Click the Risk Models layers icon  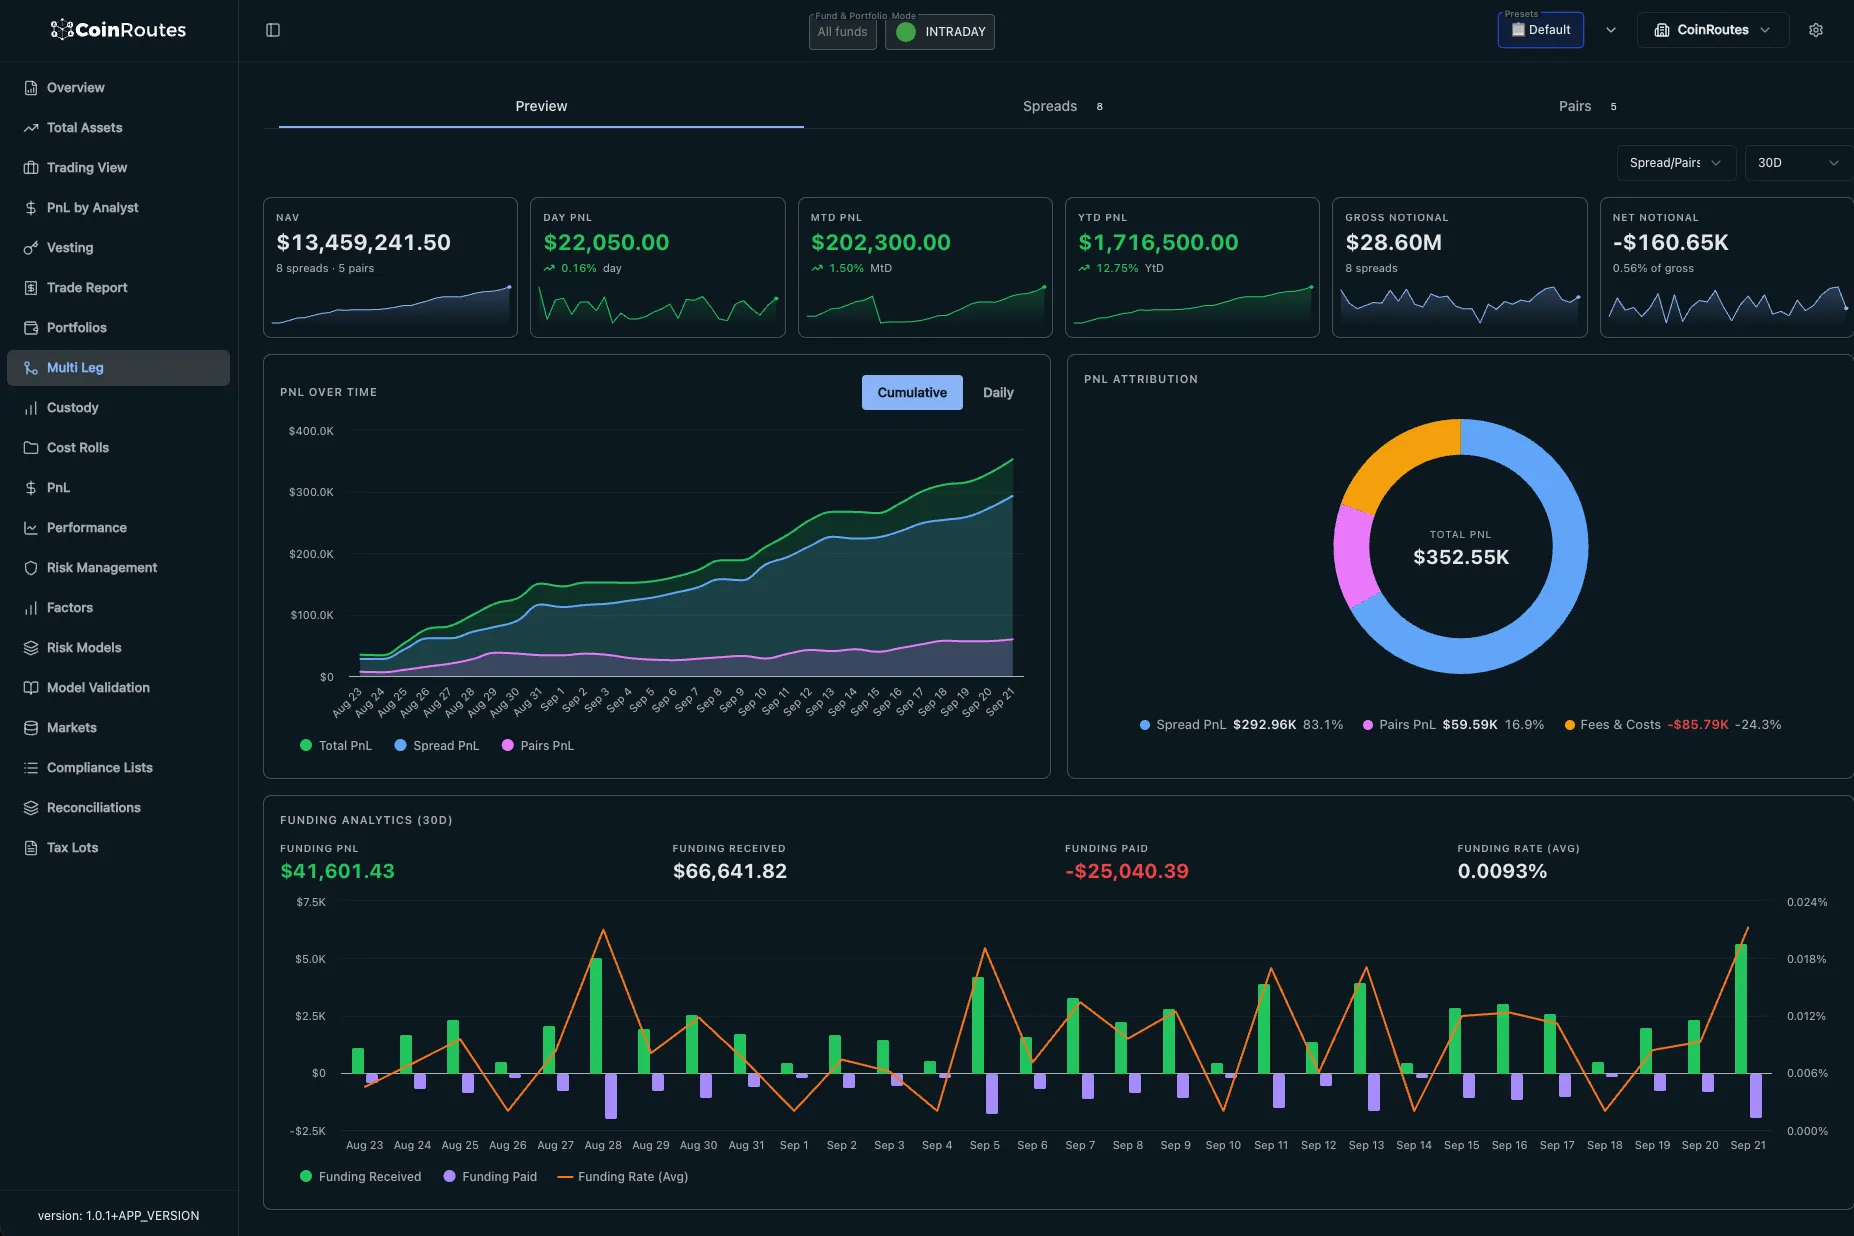click(x=31, y=648)
